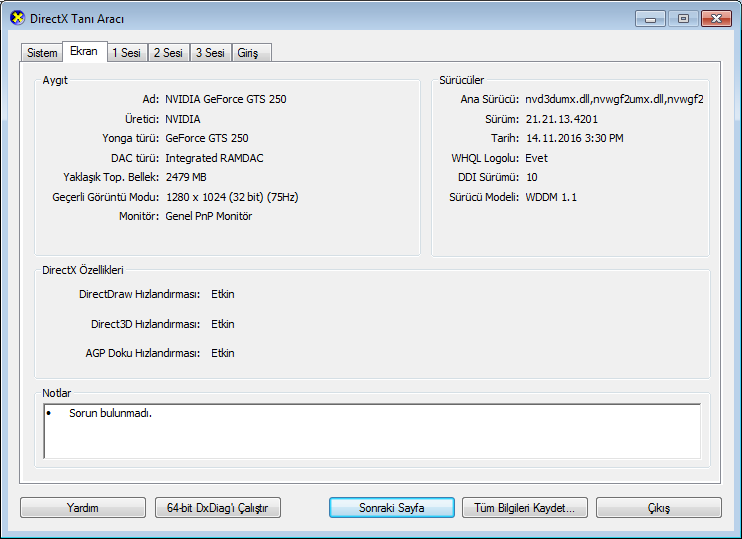Select the Ekran tab

coord(84,51)
